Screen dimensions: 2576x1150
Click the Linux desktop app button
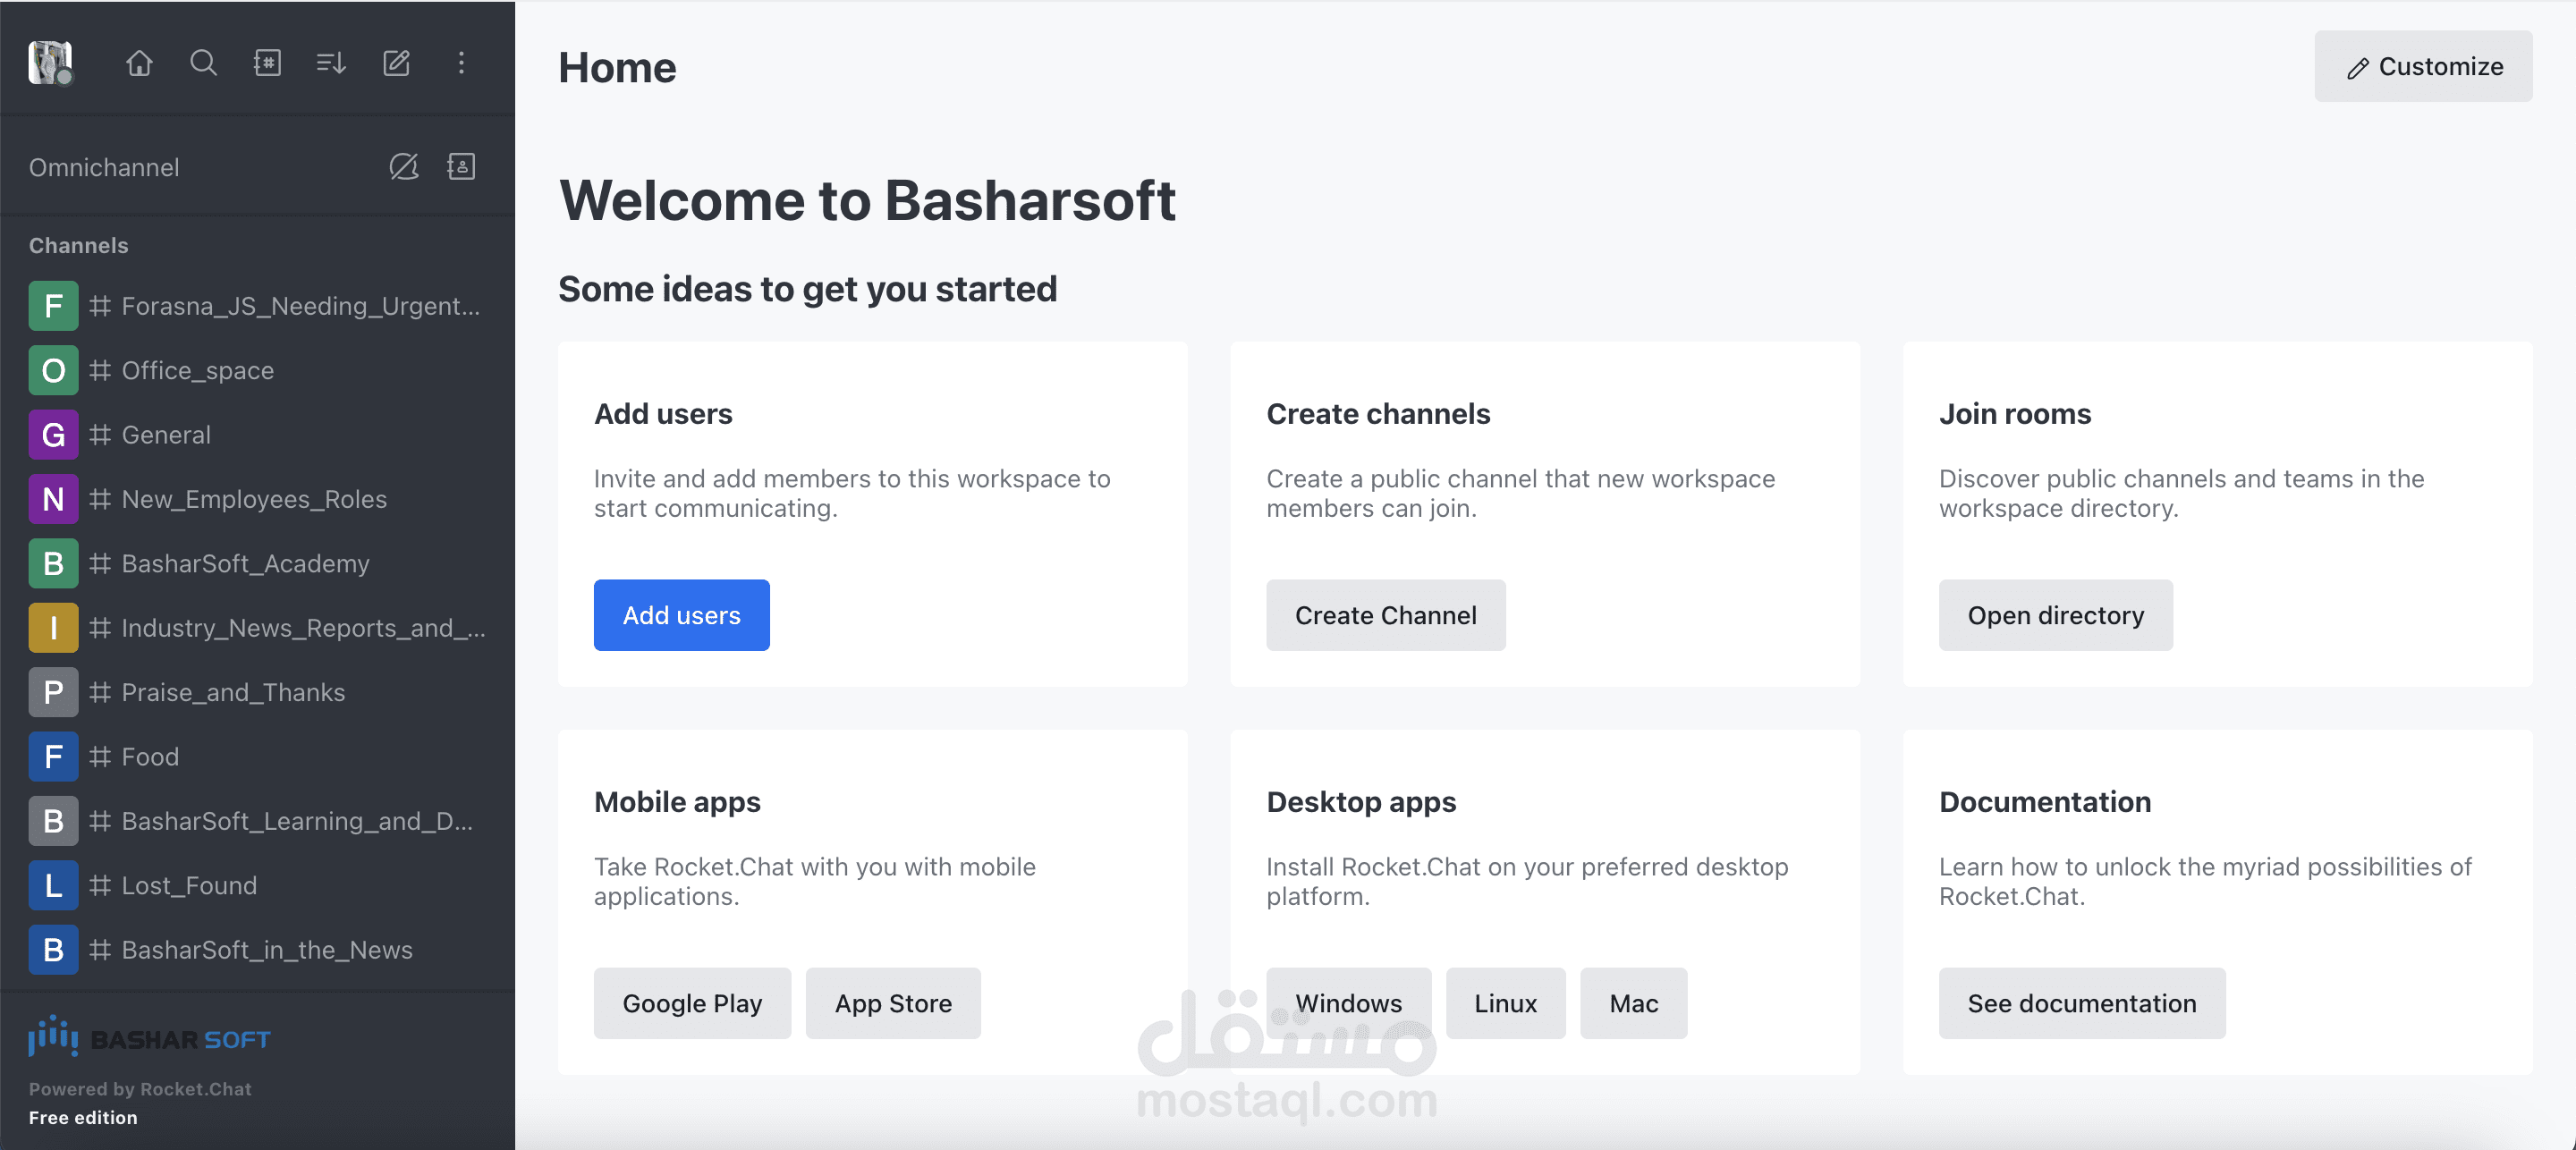point(1505,1003)
